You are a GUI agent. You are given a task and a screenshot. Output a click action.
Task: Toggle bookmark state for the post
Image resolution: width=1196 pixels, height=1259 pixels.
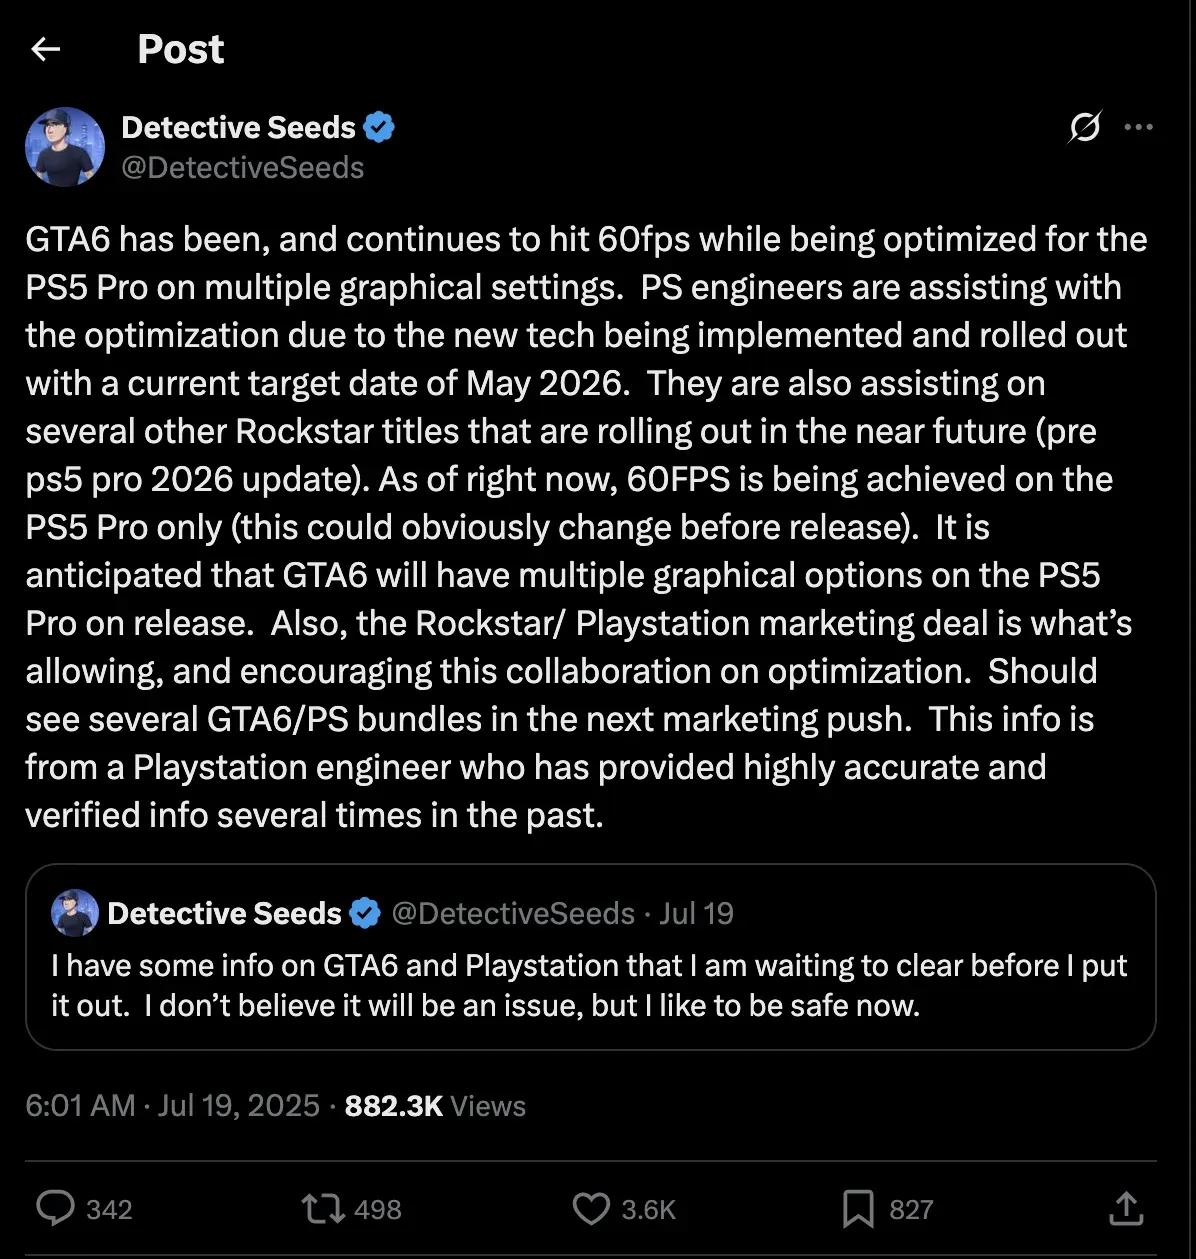(x=857, y=1209)
